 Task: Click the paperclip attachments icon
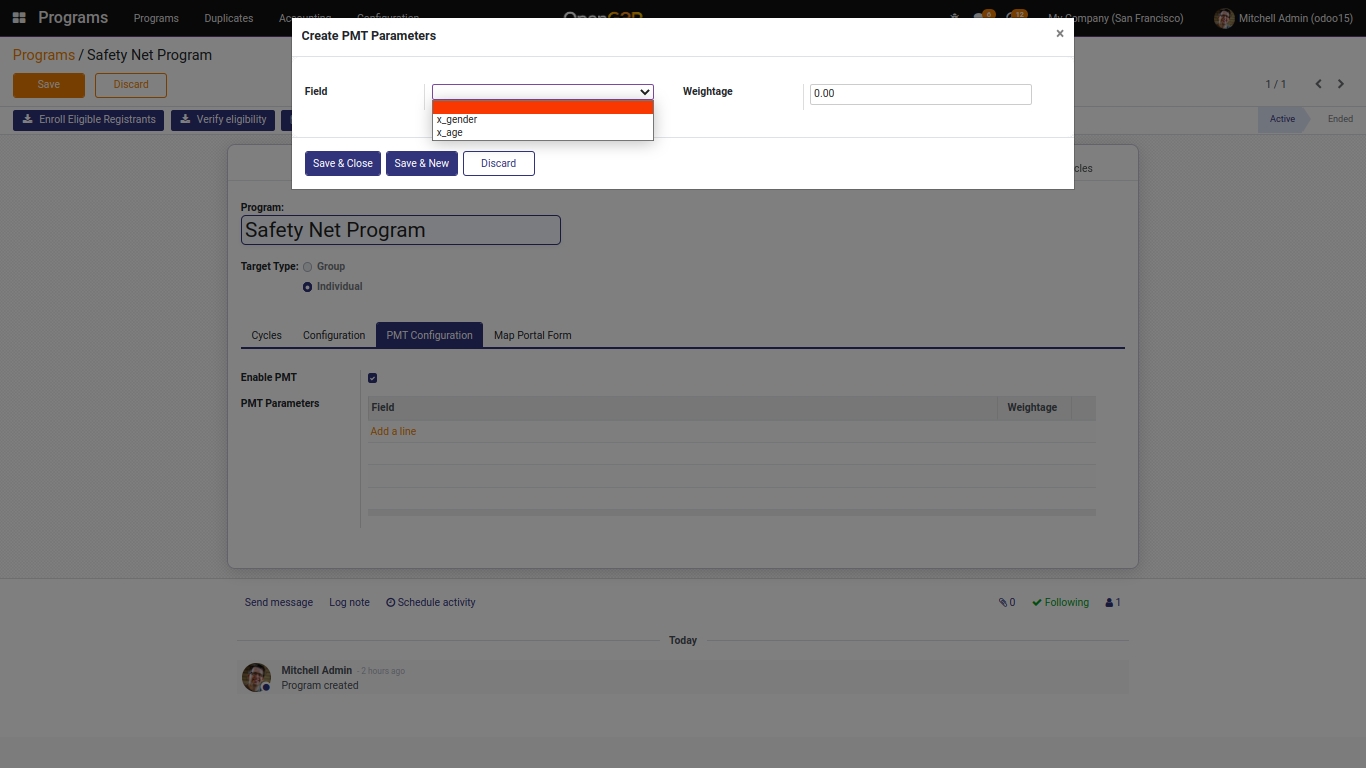tap(1003, 602)
